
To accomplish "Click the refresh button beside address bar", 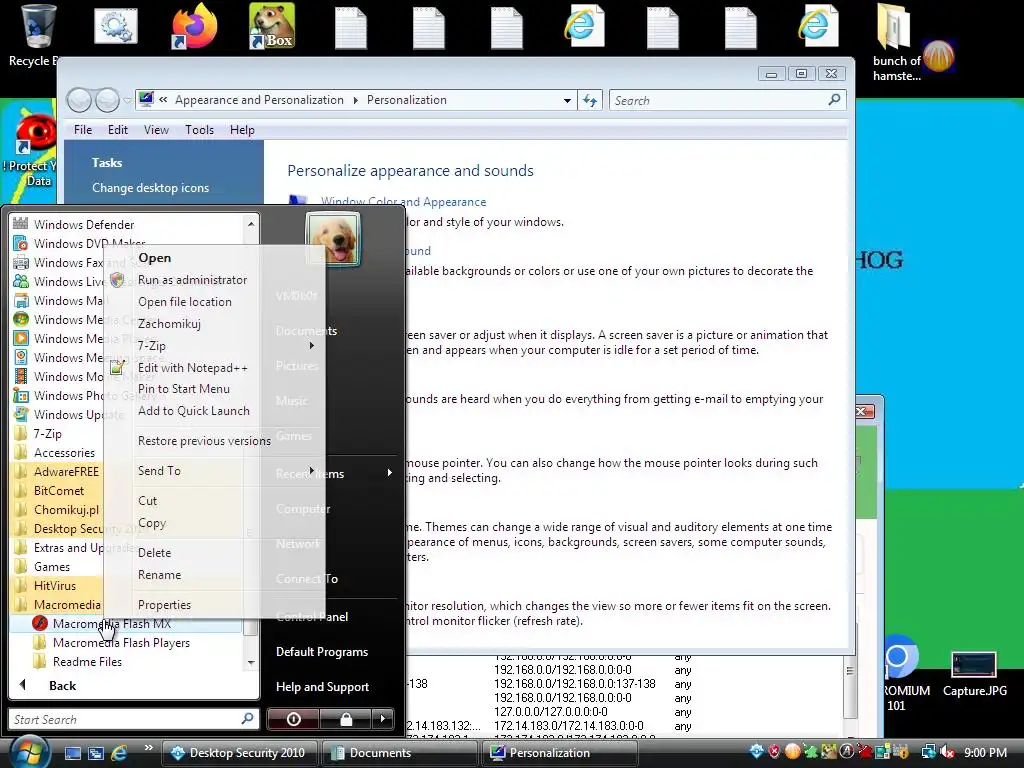I will pyautogui.click(x=590, y=100).
